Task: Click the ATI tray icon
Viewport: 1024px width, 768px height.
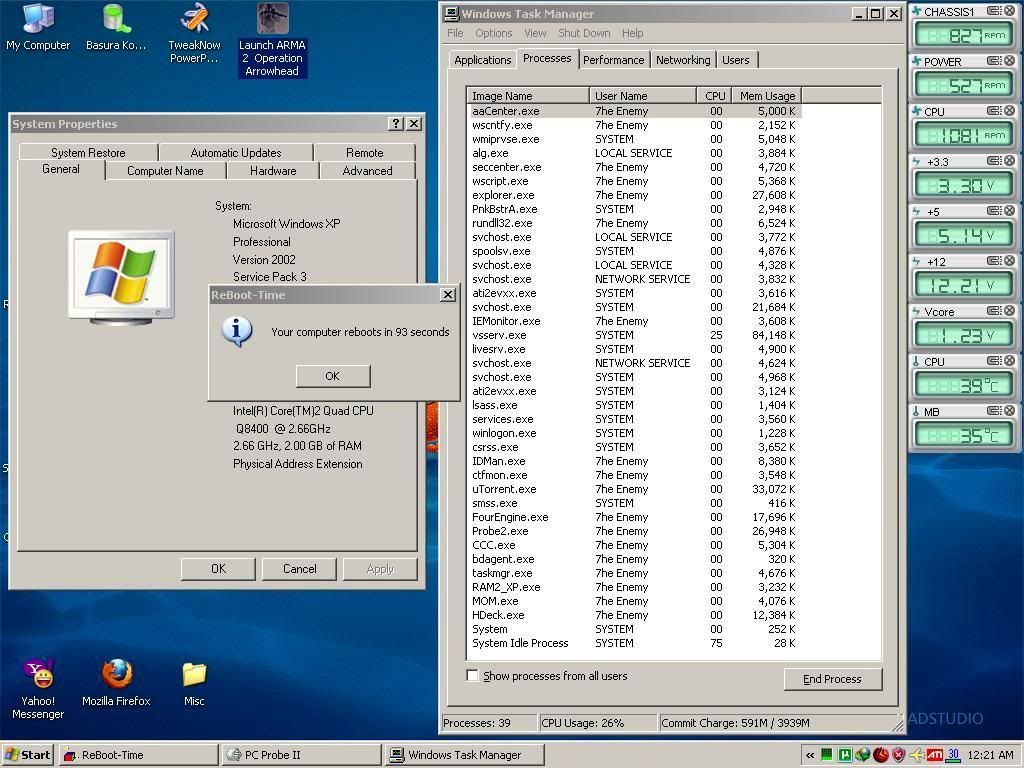Action: click(x=934, y=755)
